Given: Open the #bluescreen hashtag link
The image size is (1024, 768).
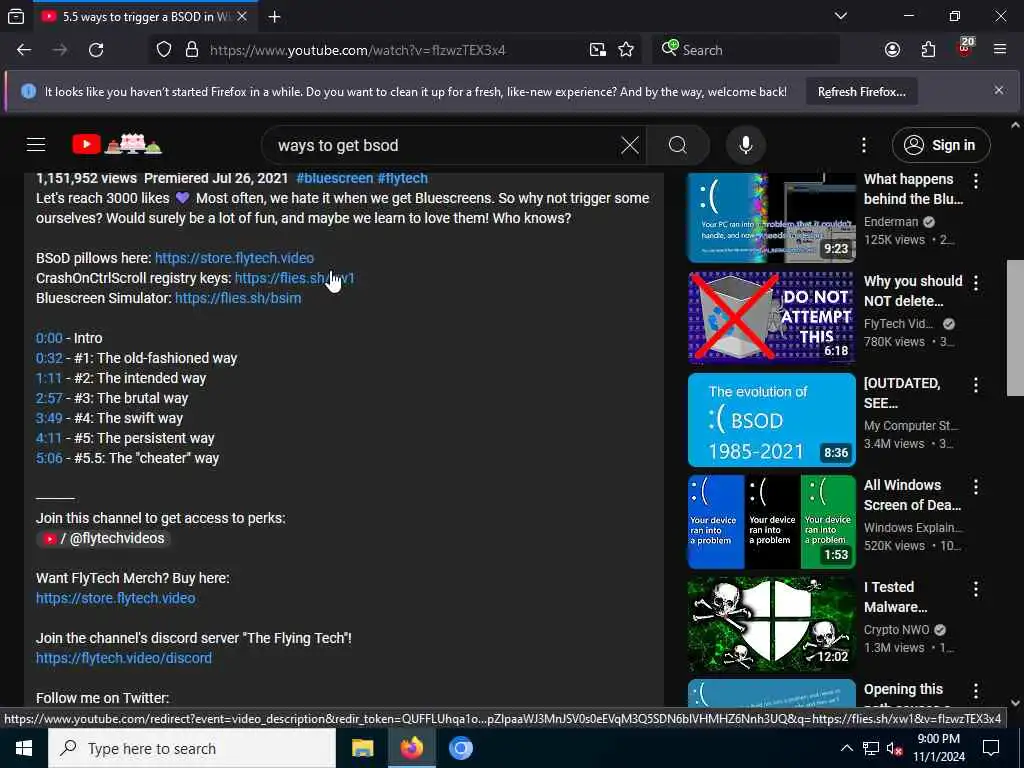Looking at the screenshot, I should [x=334, y=178].
